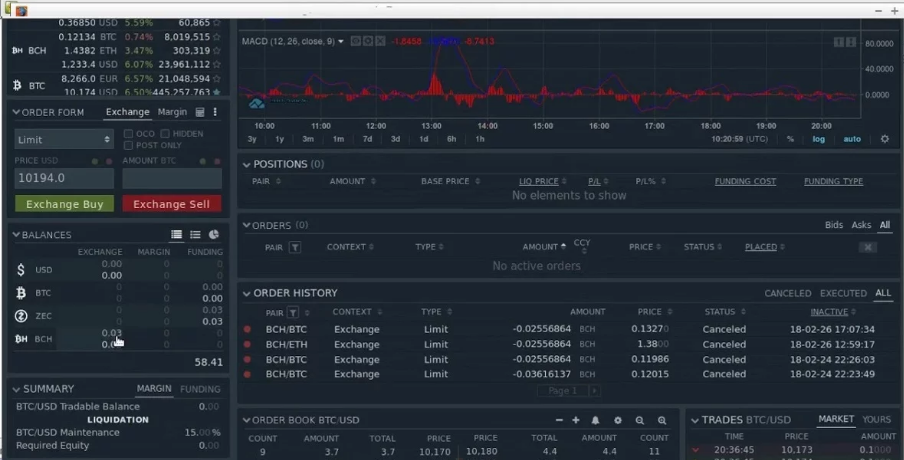
Task: Unstar the BTC/USD 10,174 ticker row
Action: pyautogui.click(x=217, y=92)
